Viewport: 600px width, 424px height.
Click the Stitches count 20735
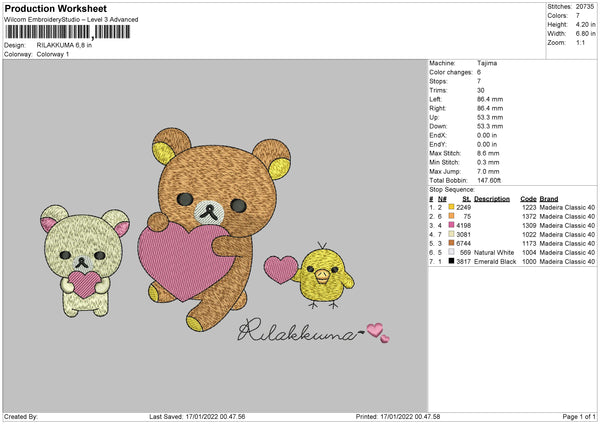(585, 7)
